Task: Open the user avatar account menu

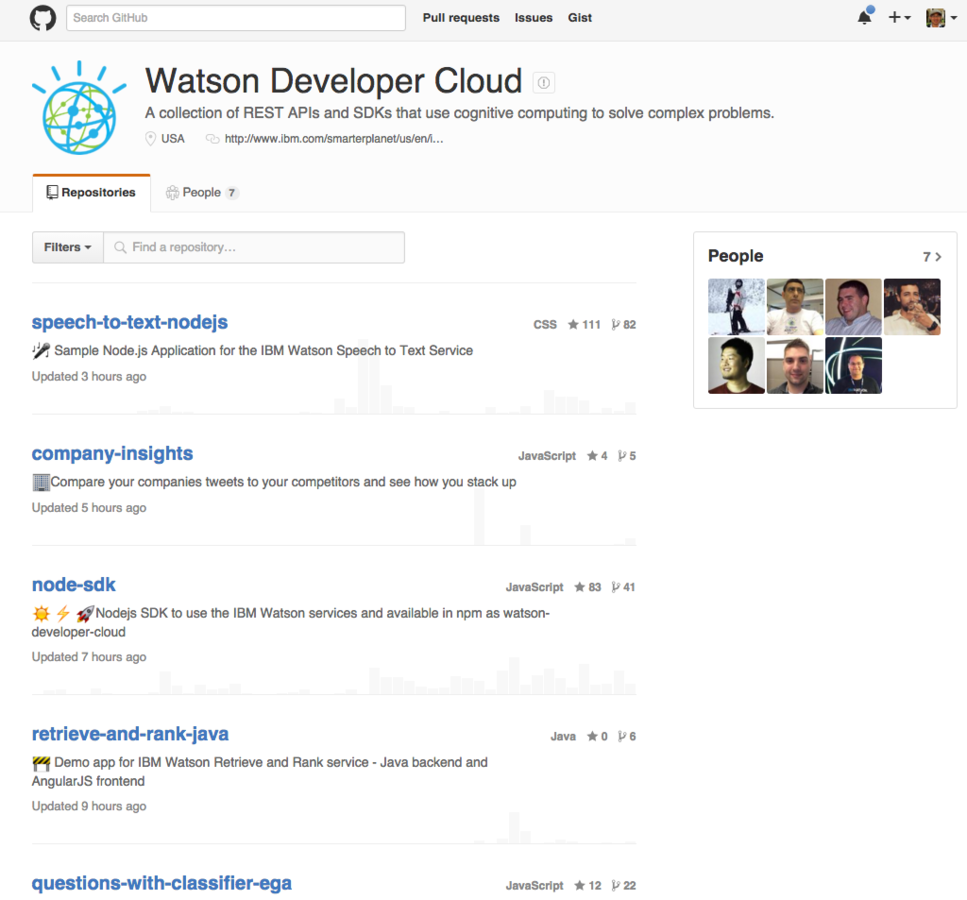Action: 941,17
